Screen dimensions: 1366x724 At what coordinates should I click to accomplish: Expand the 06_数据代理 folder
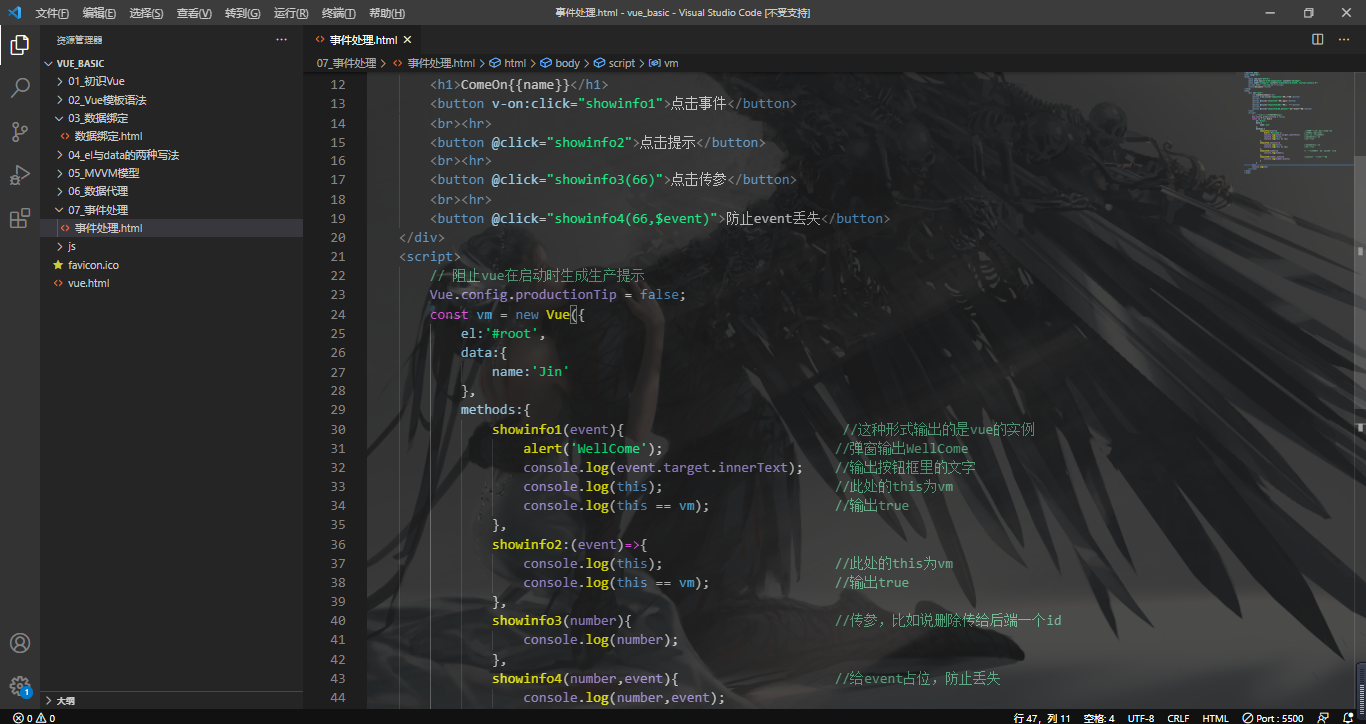(171, 191)
